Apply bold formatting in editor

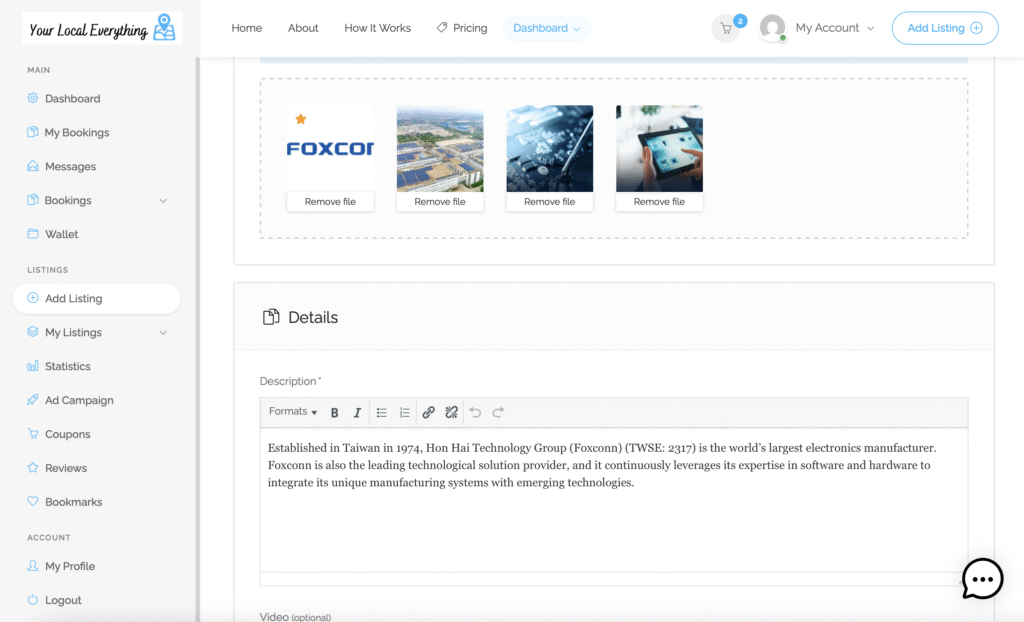click(335, 412)
